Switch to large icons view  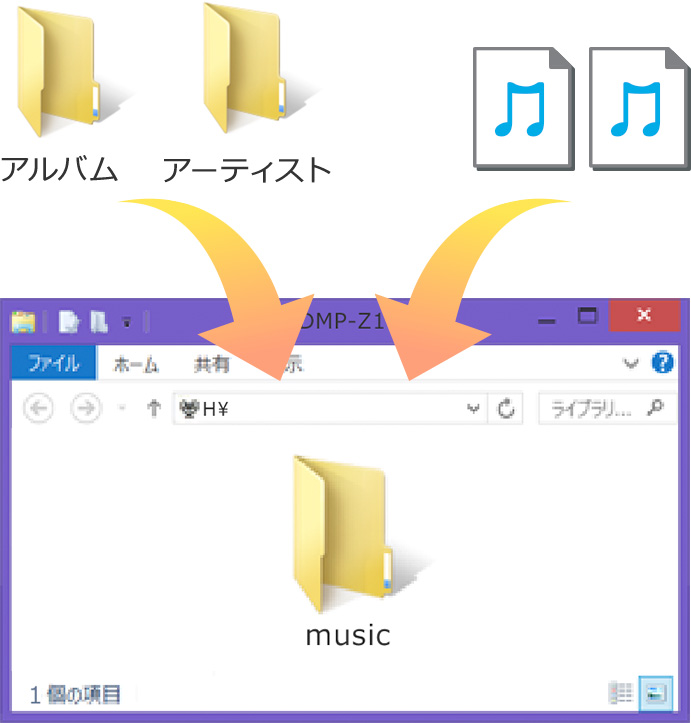[x=656, y=692]
